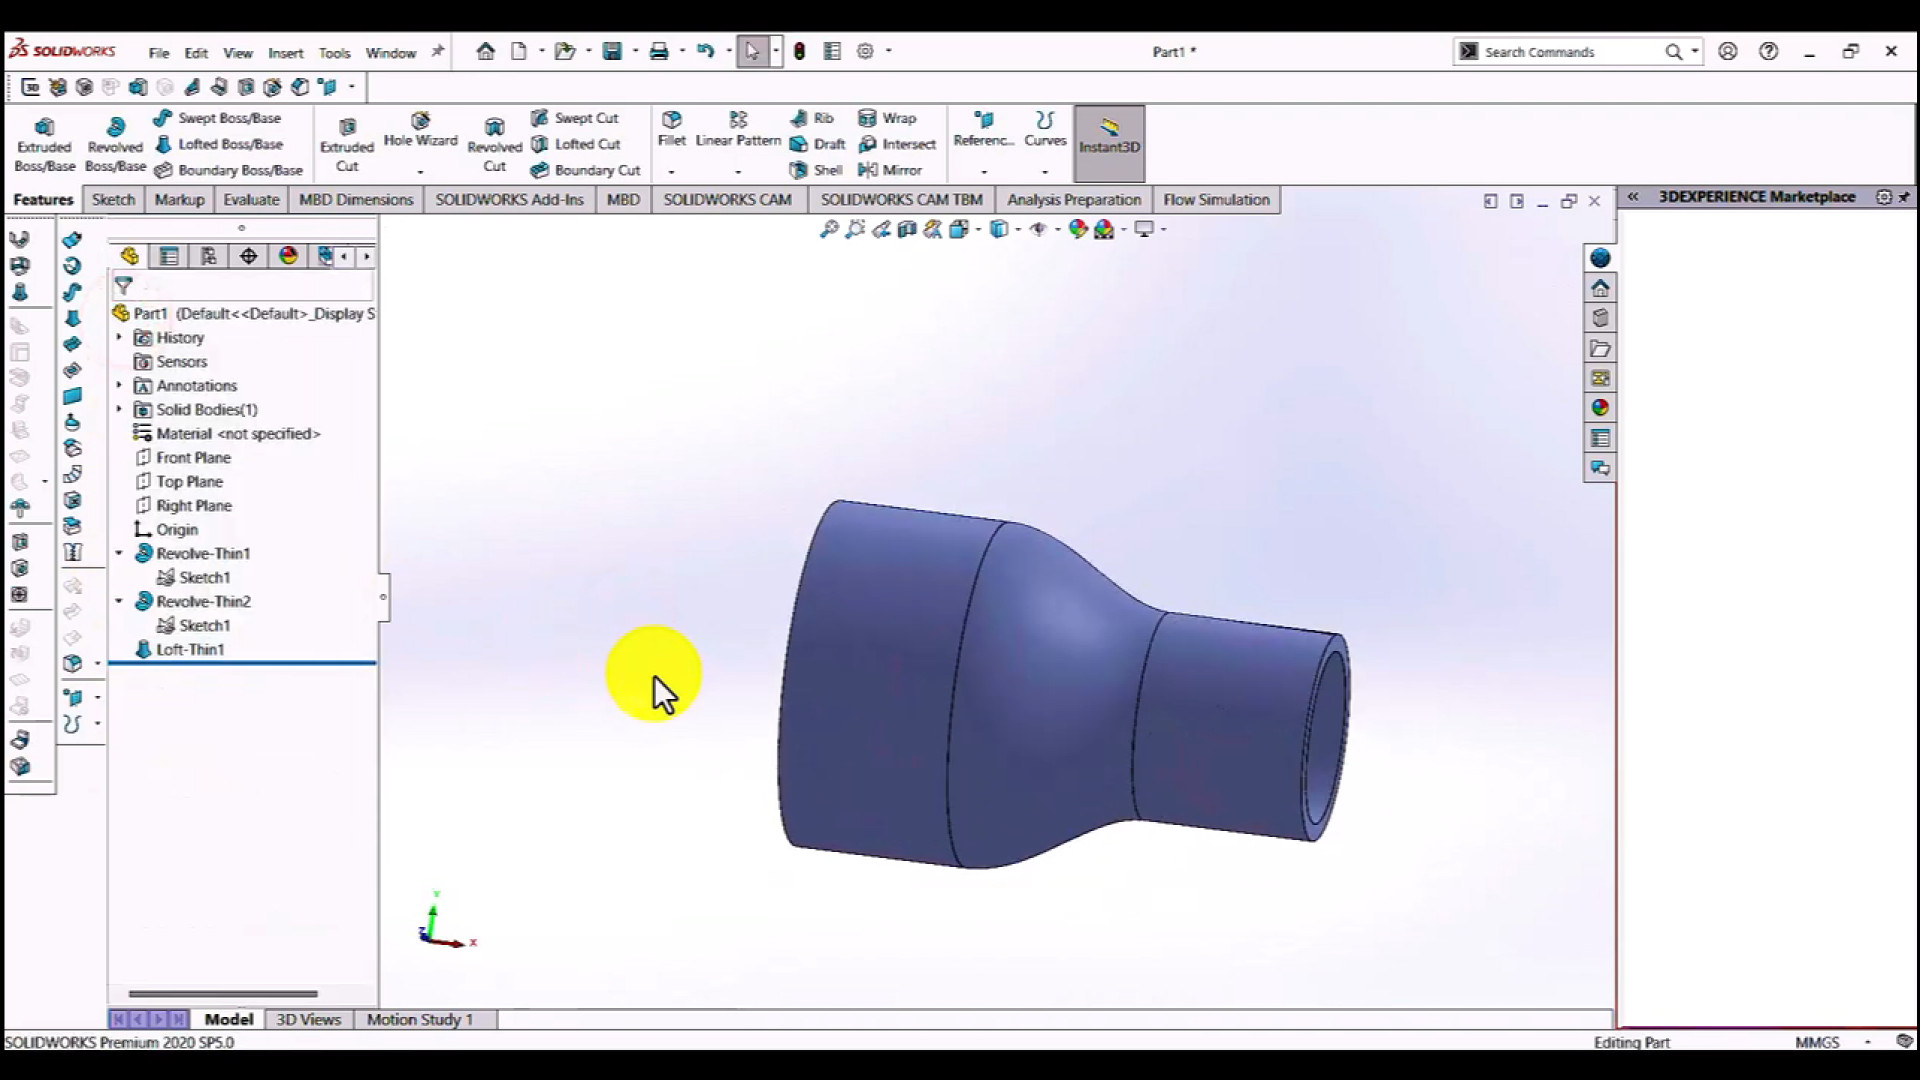Open the Search Commands dropdown arrow

tap(1695, 52)
